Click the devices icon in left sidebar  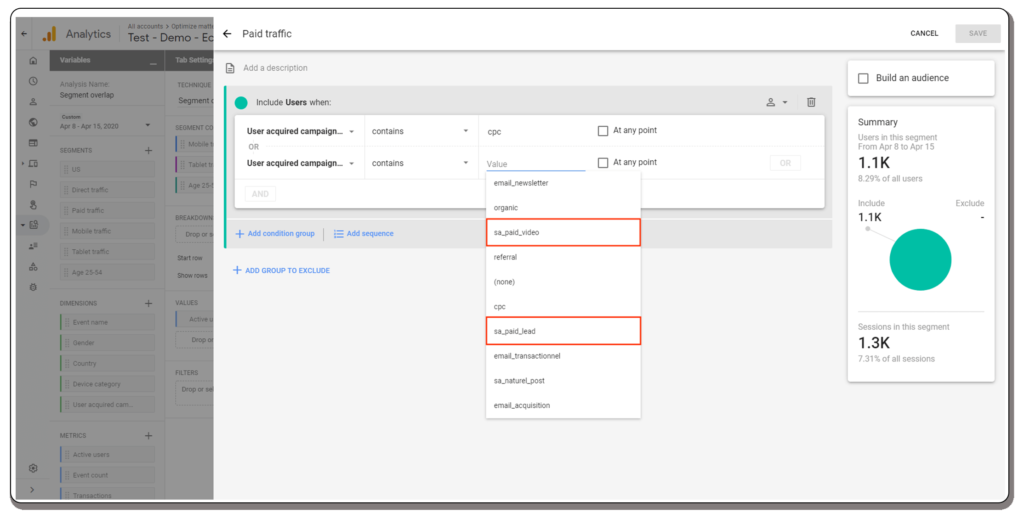point(33,163)
